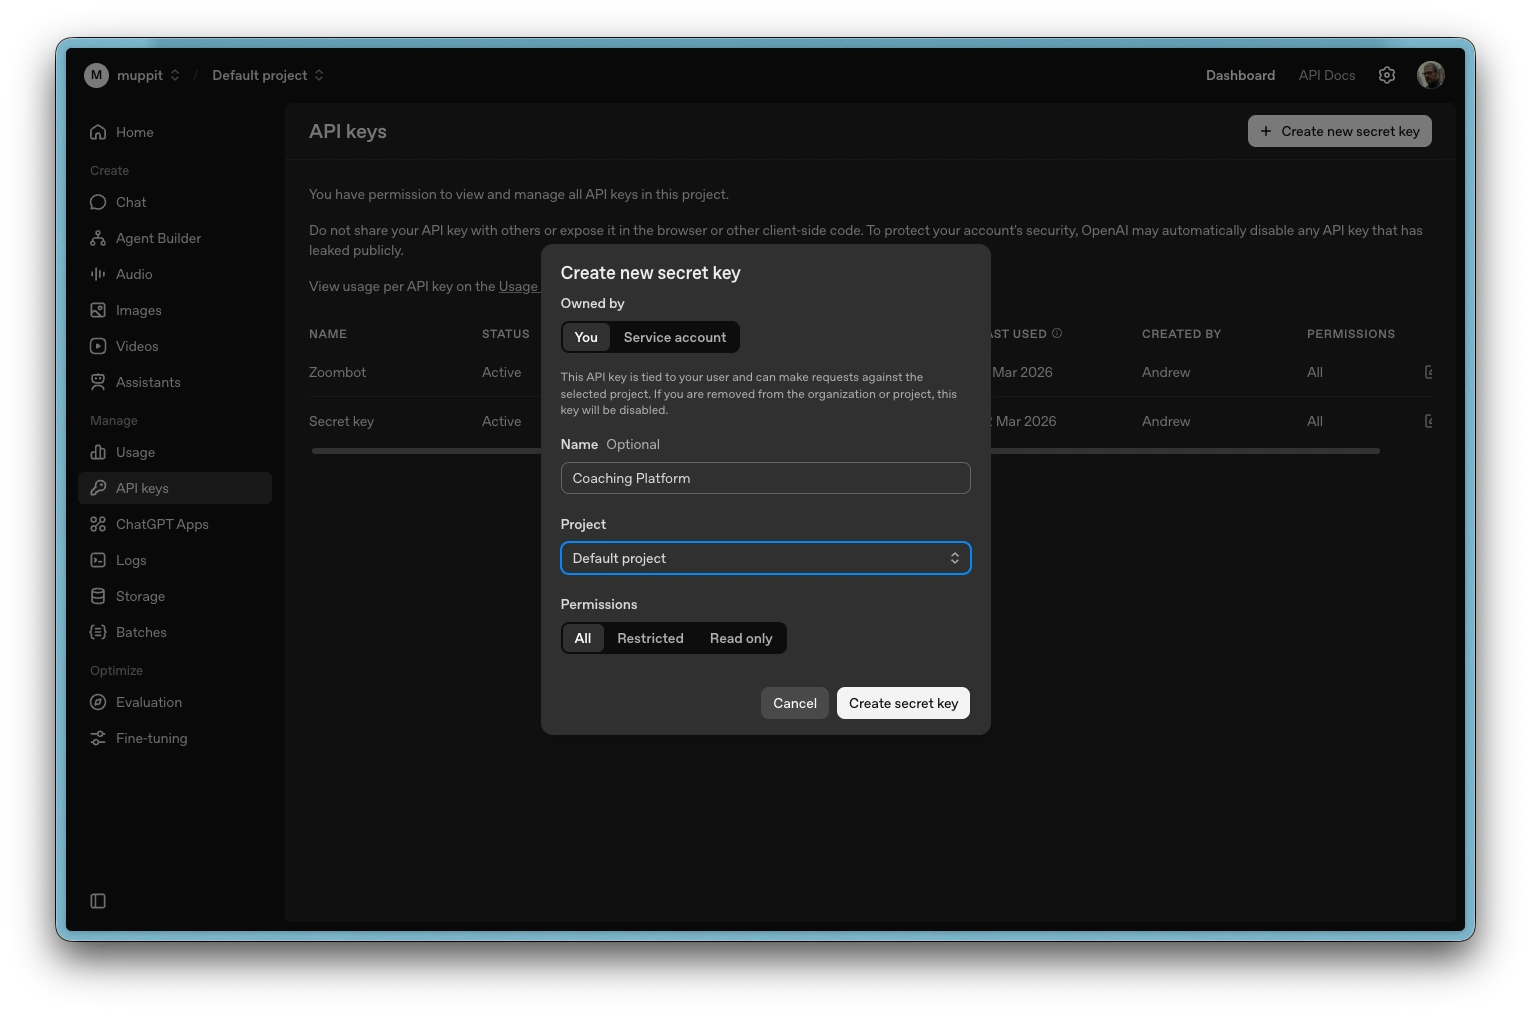Open the Dashboard tab
Screen dimensions: 1531x1015
click(x=1240, y=75)
